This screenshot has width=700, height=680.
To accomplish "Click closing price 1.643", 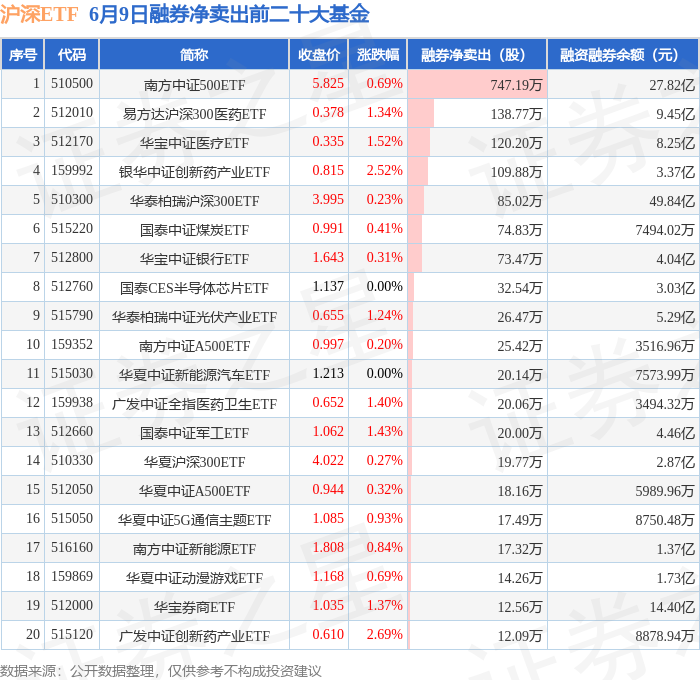I will pos(328,258).
